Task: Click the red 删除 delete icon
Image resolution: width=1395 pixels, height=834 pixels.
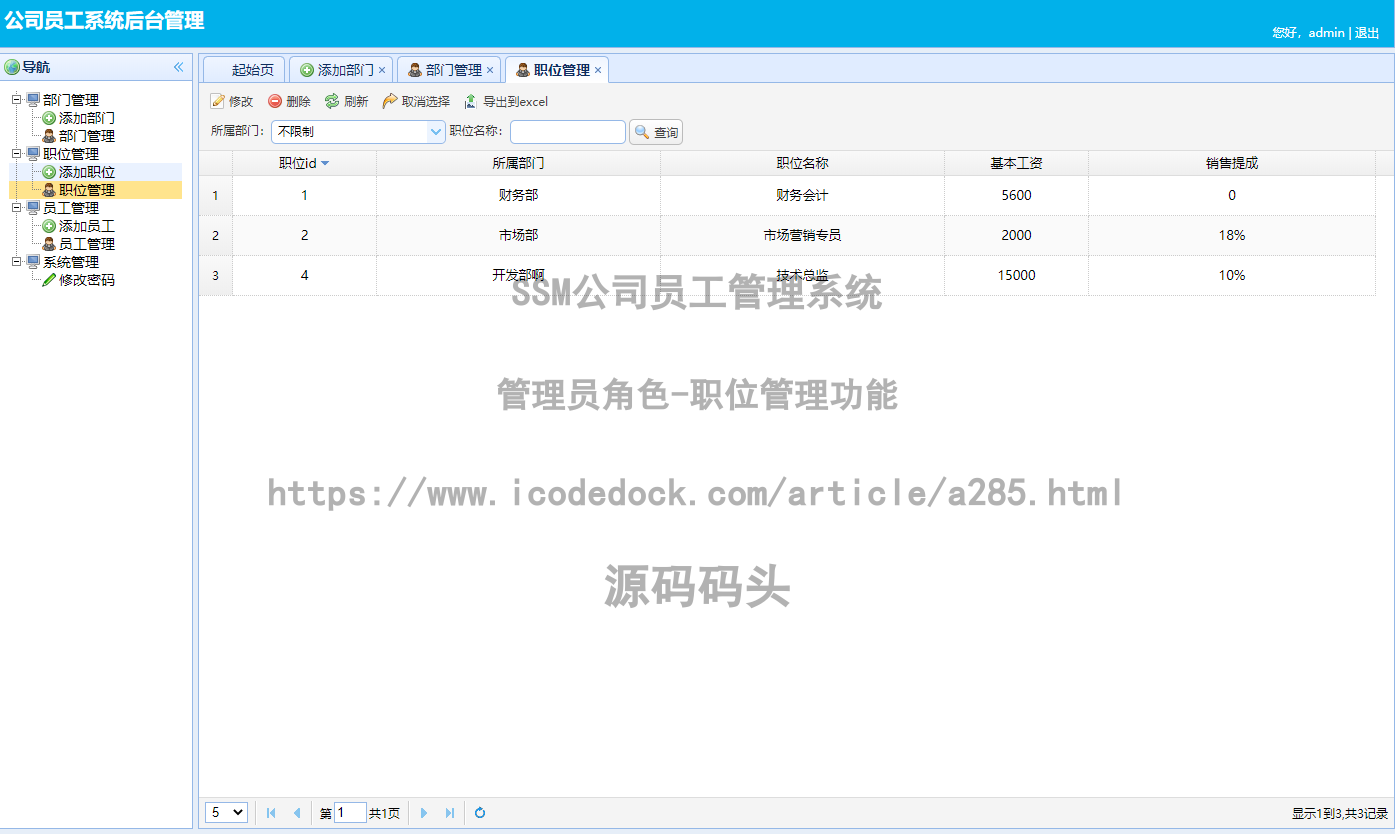Action: coord(275,102)
